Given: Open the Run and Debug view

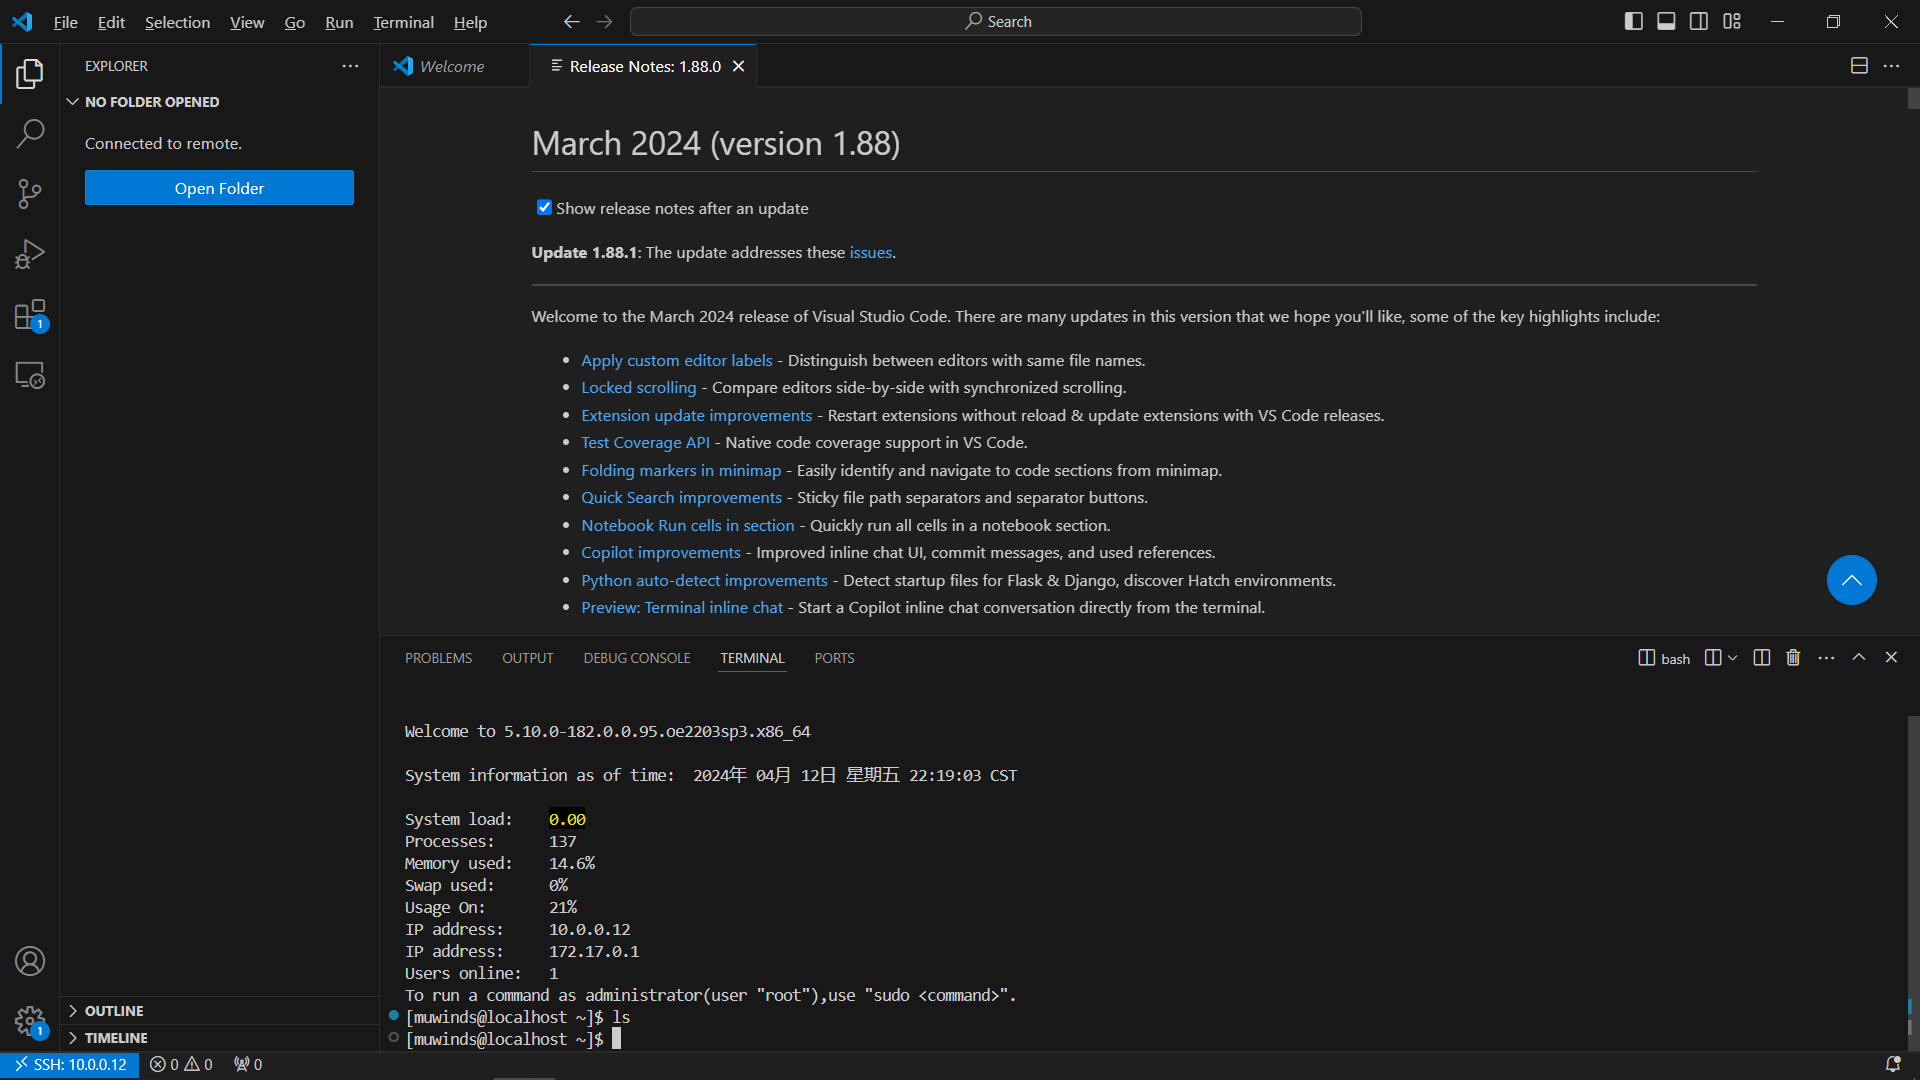Looking at the screenshot, I should (30, 254).
